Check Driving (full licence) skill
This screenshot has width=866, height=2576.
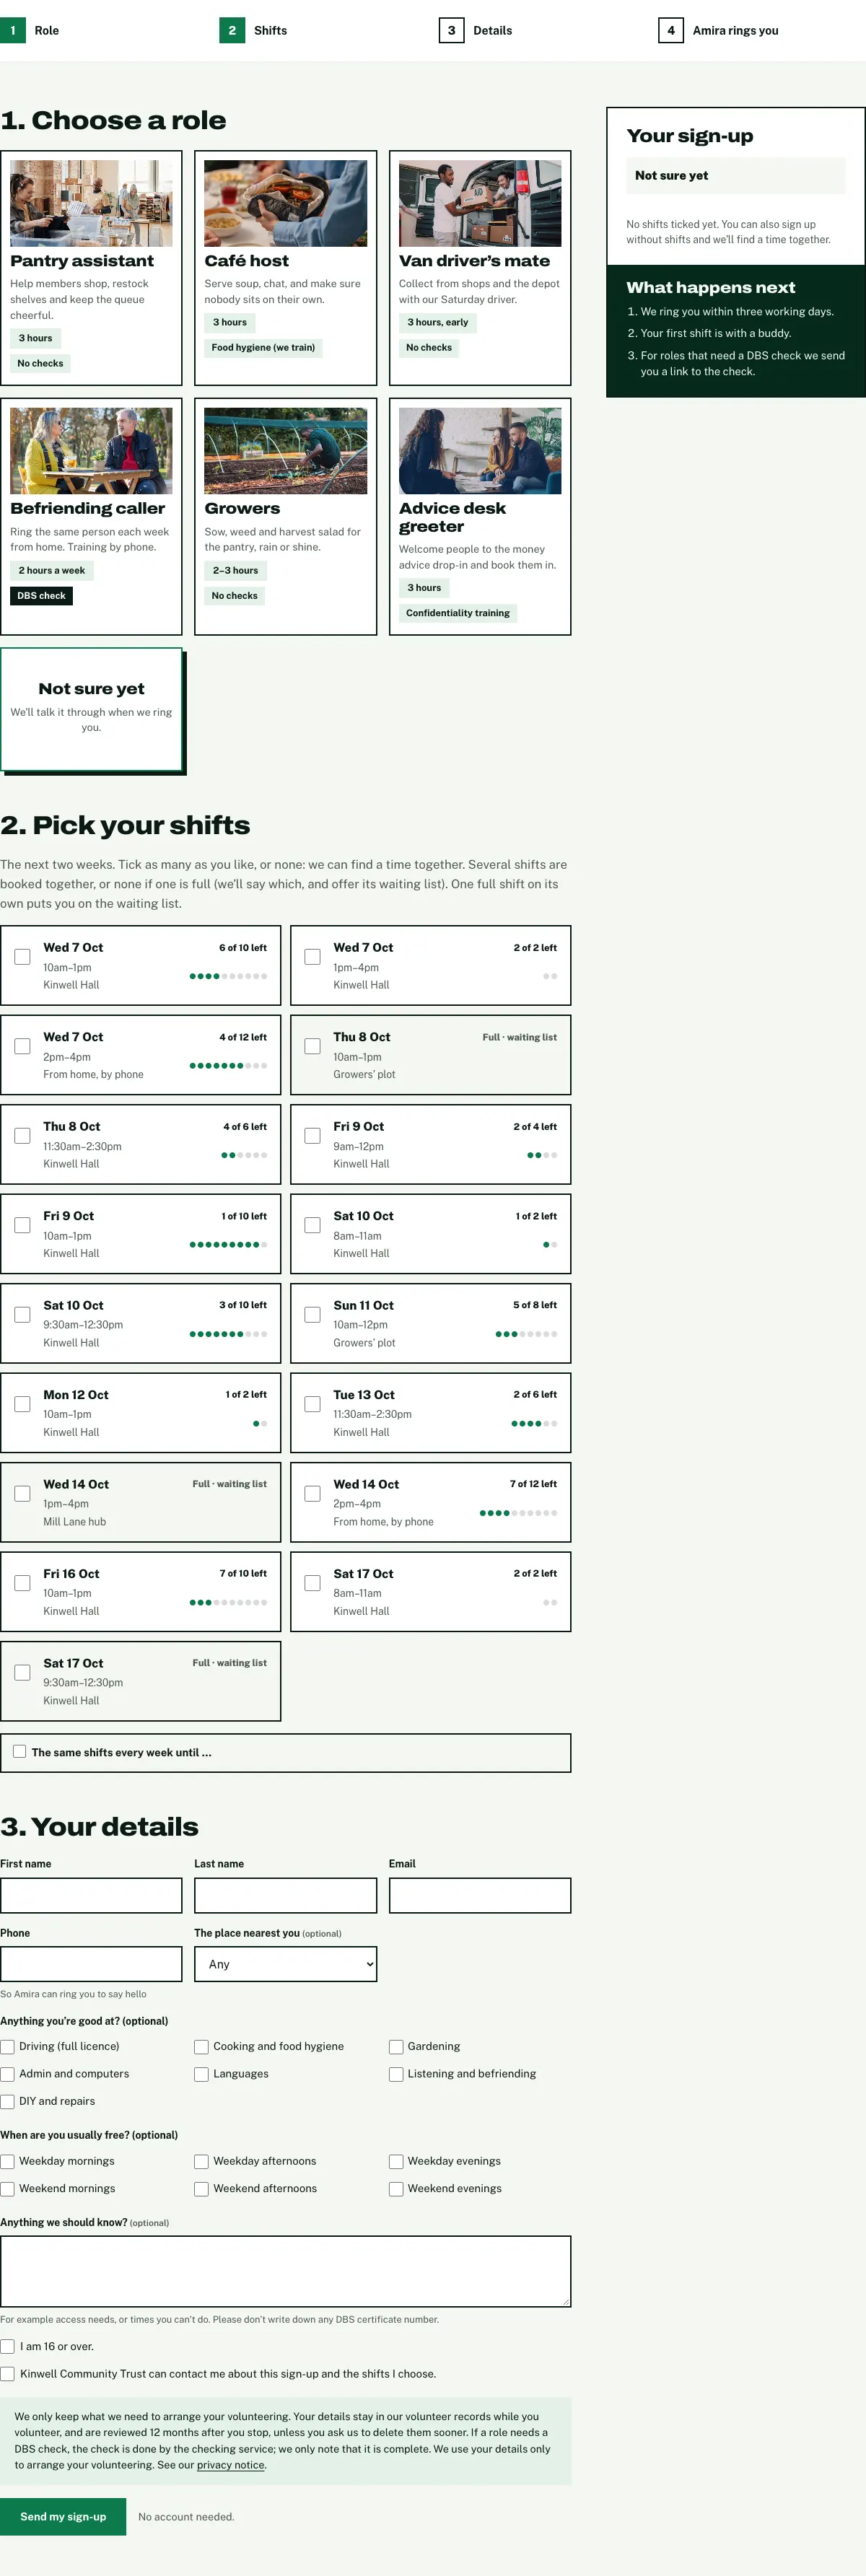point(7,2046)
